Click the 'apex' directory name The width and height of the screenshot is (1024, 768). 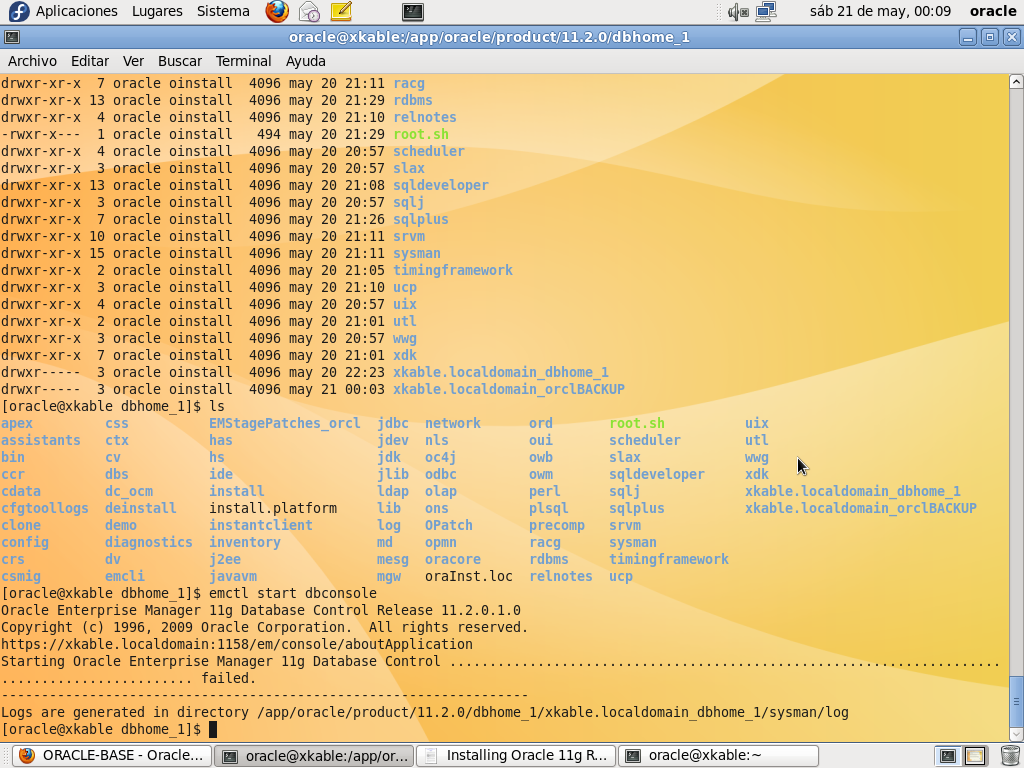[17, 423]
